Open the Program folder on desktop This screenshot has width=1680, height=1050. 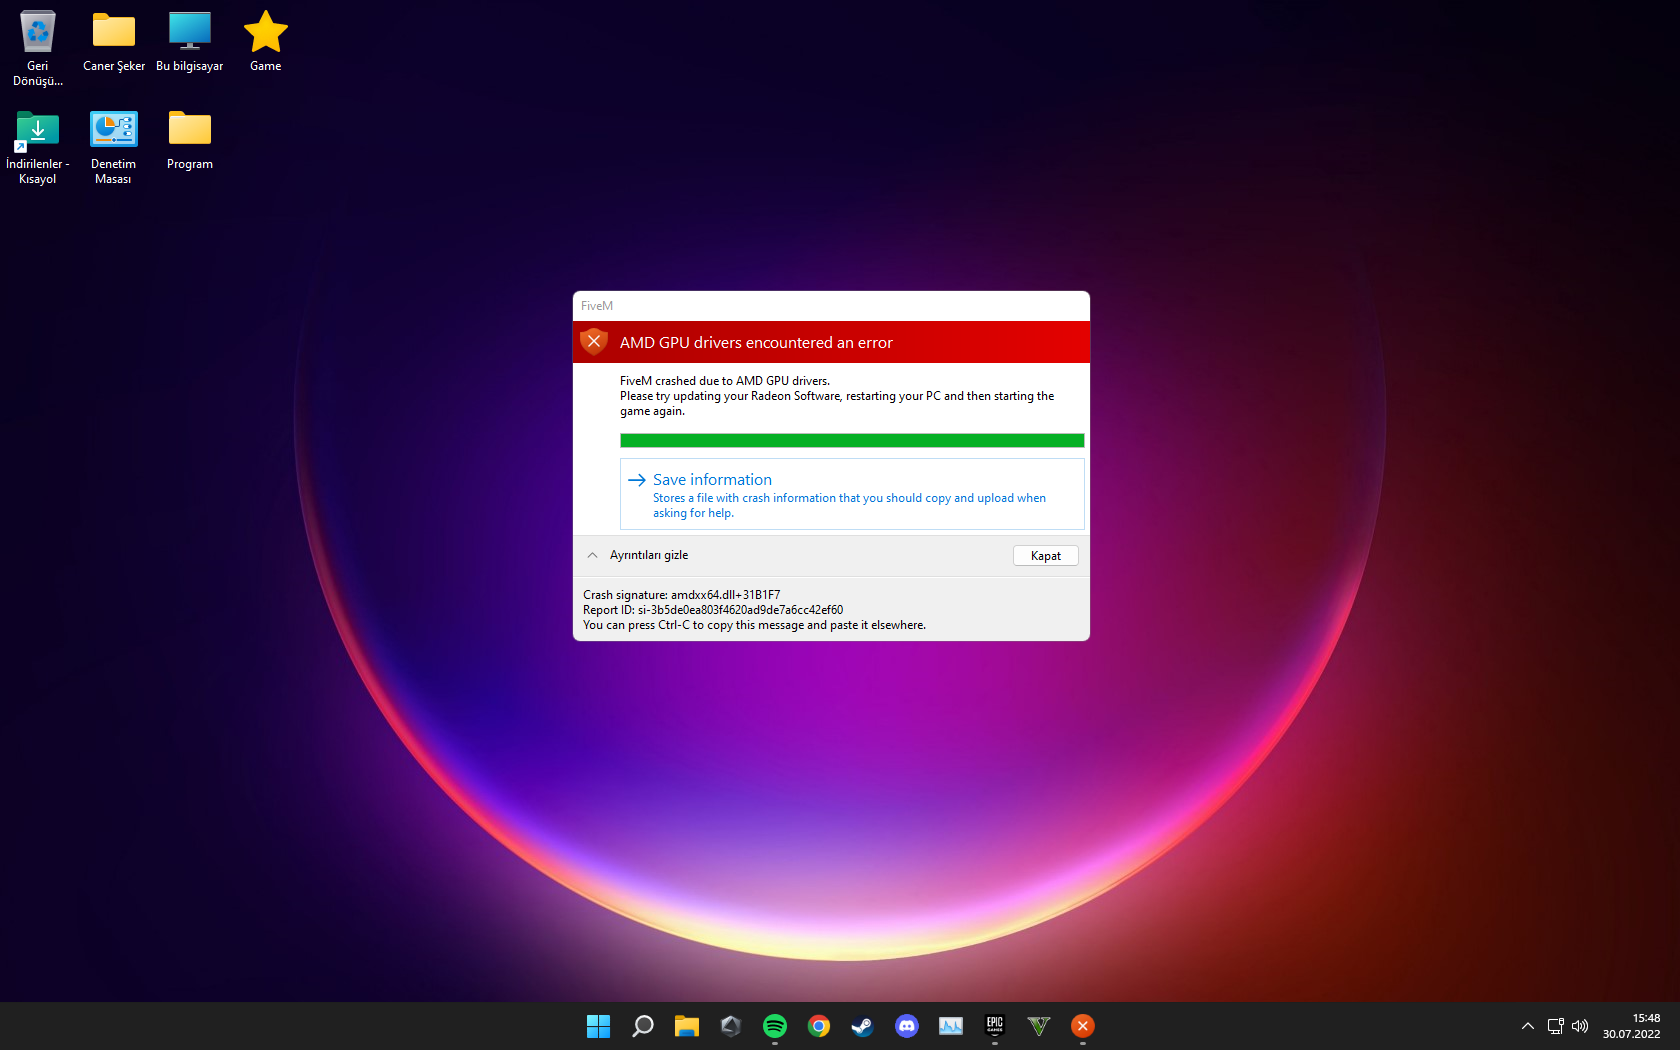pos(190,140)
